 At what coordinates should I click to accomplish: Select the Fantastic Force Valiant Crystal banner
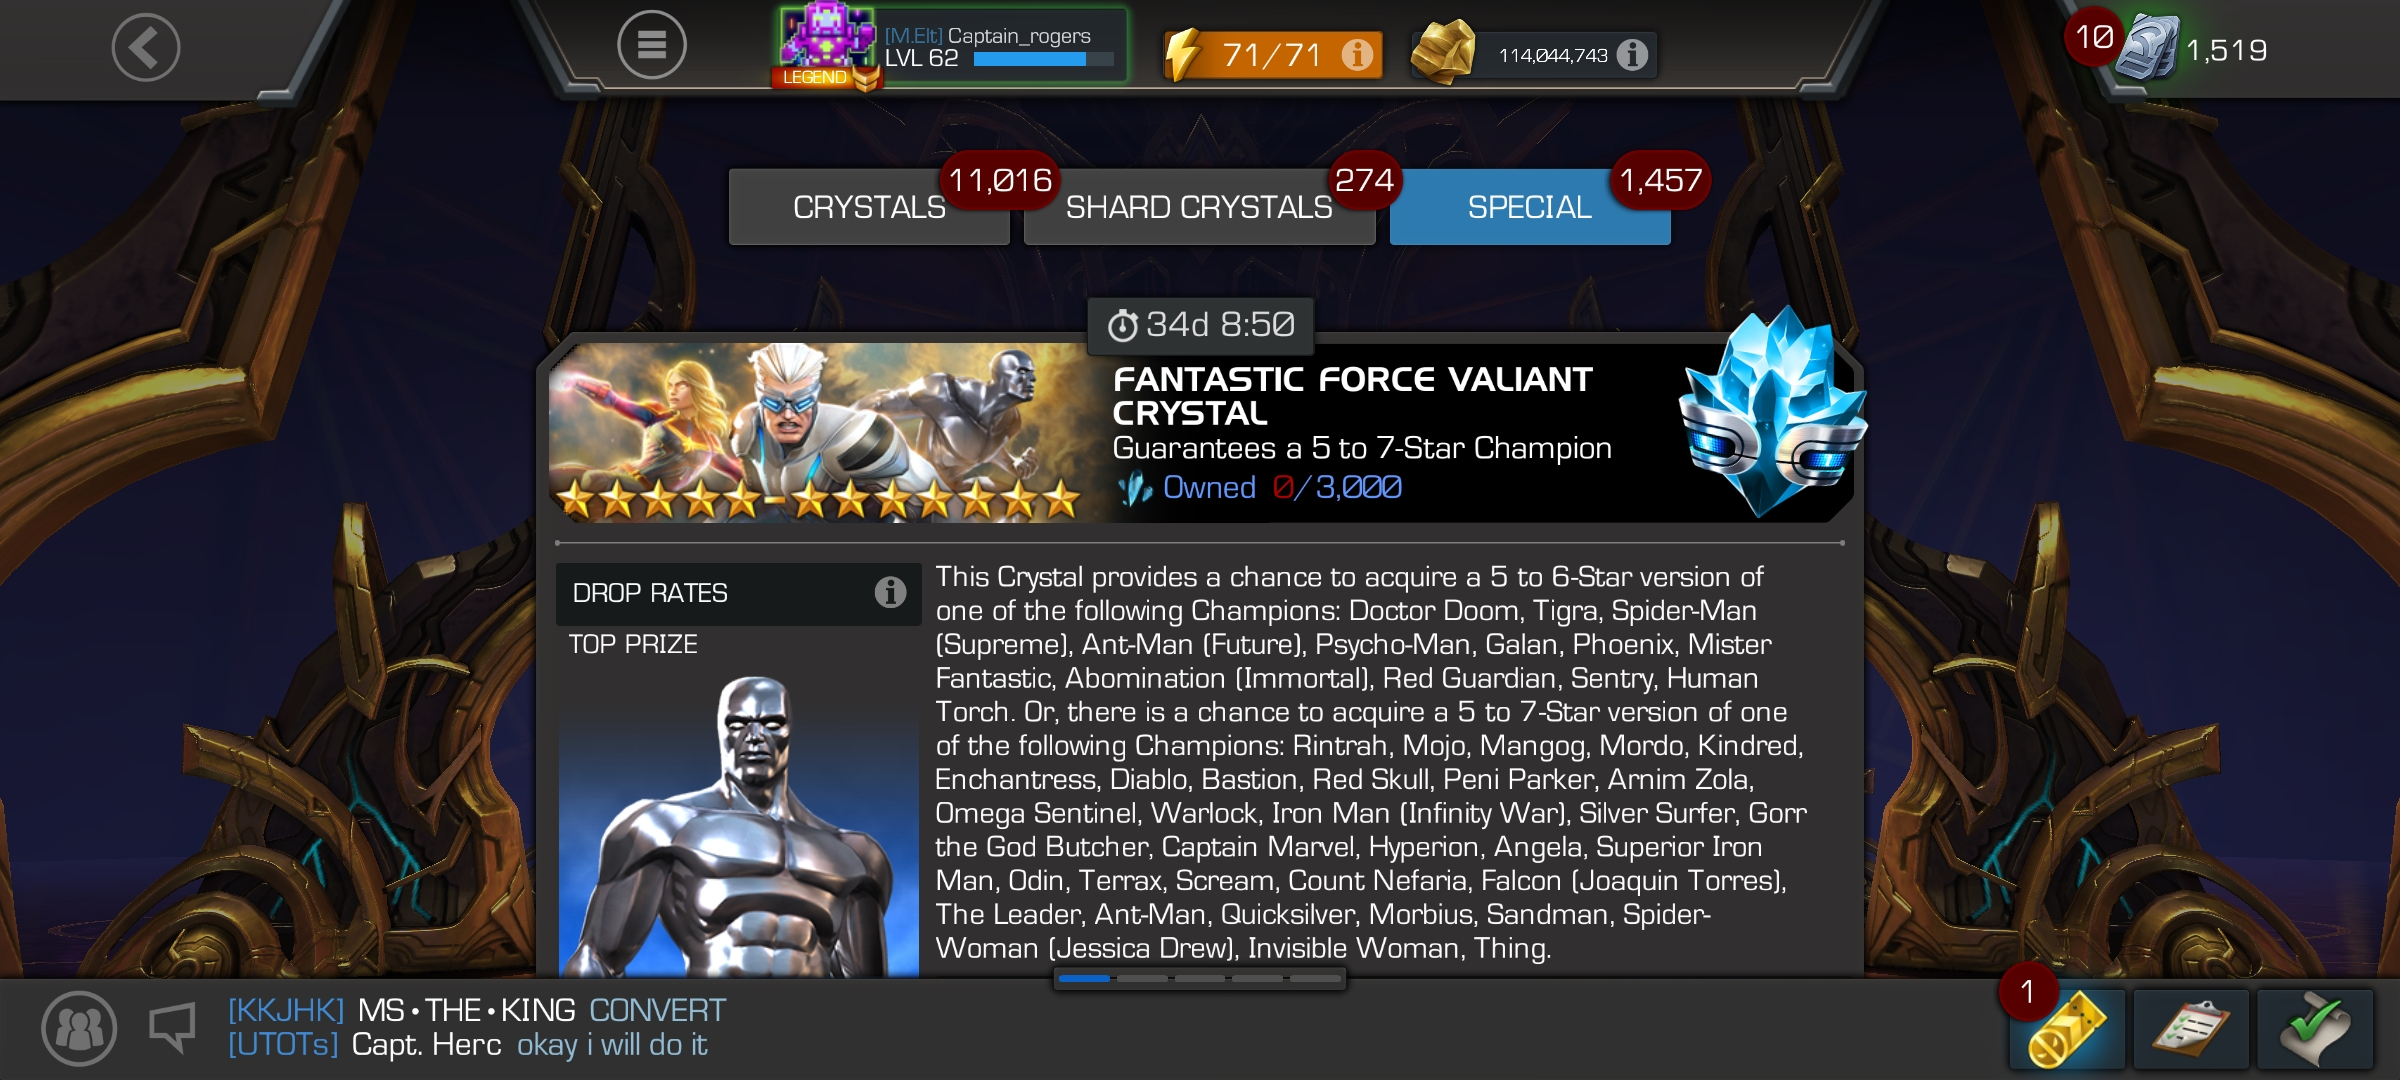pyautogui.click(x=1200, y=432)
